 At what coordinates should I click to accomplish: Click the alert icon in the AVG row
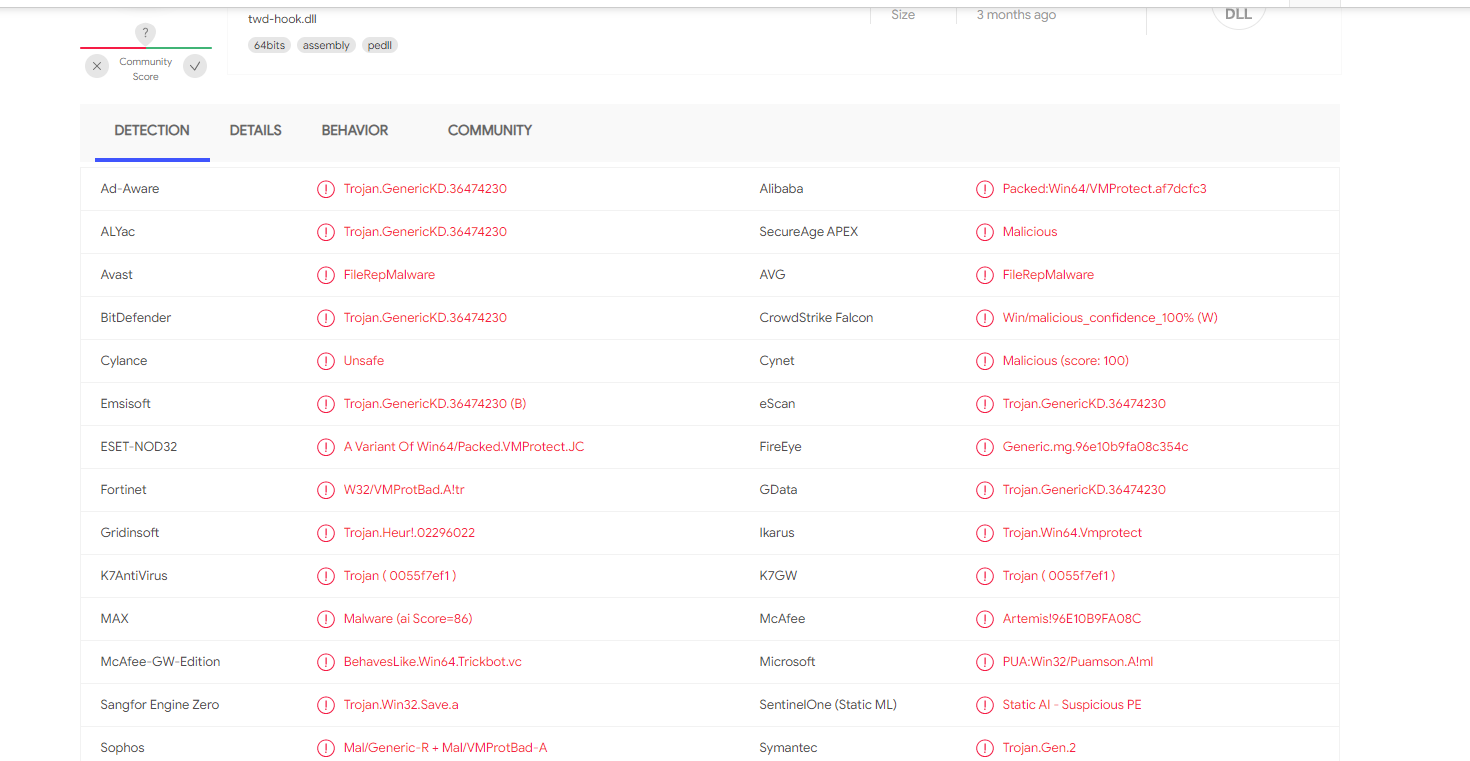coord(985,275)
